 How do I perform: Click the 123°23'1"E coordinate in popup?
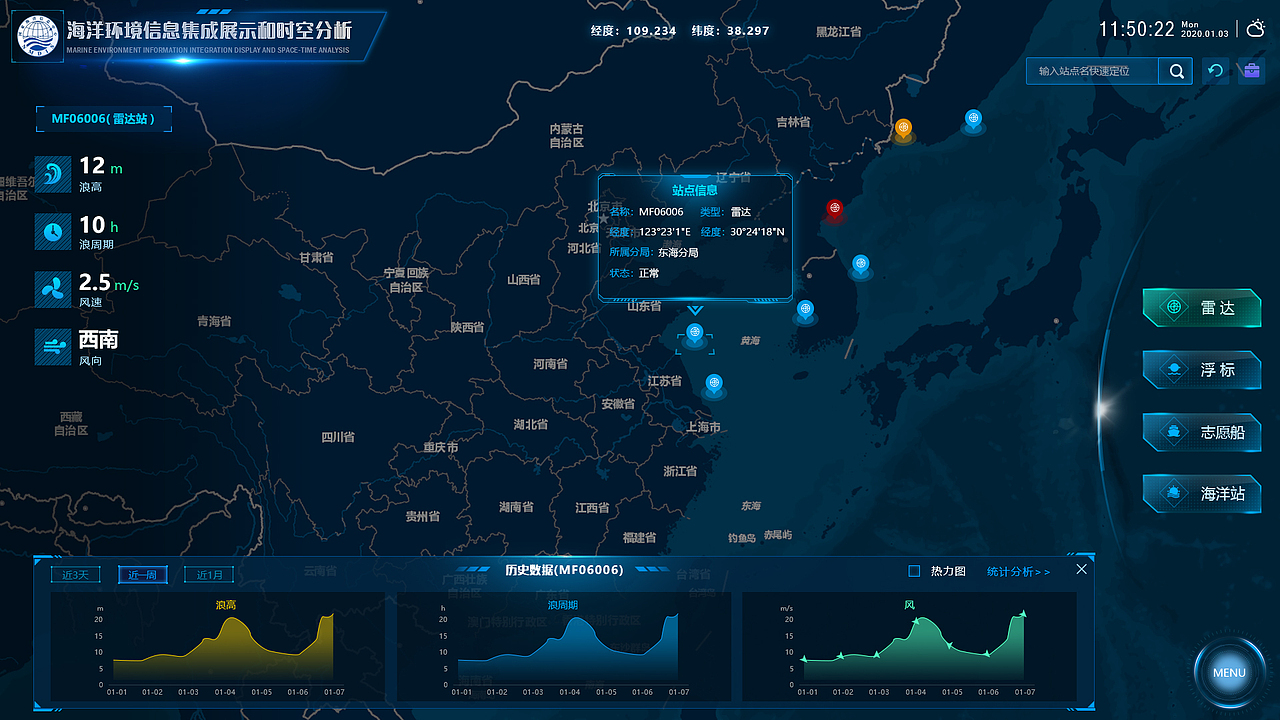pyautogui.click(x=665, y=232)
